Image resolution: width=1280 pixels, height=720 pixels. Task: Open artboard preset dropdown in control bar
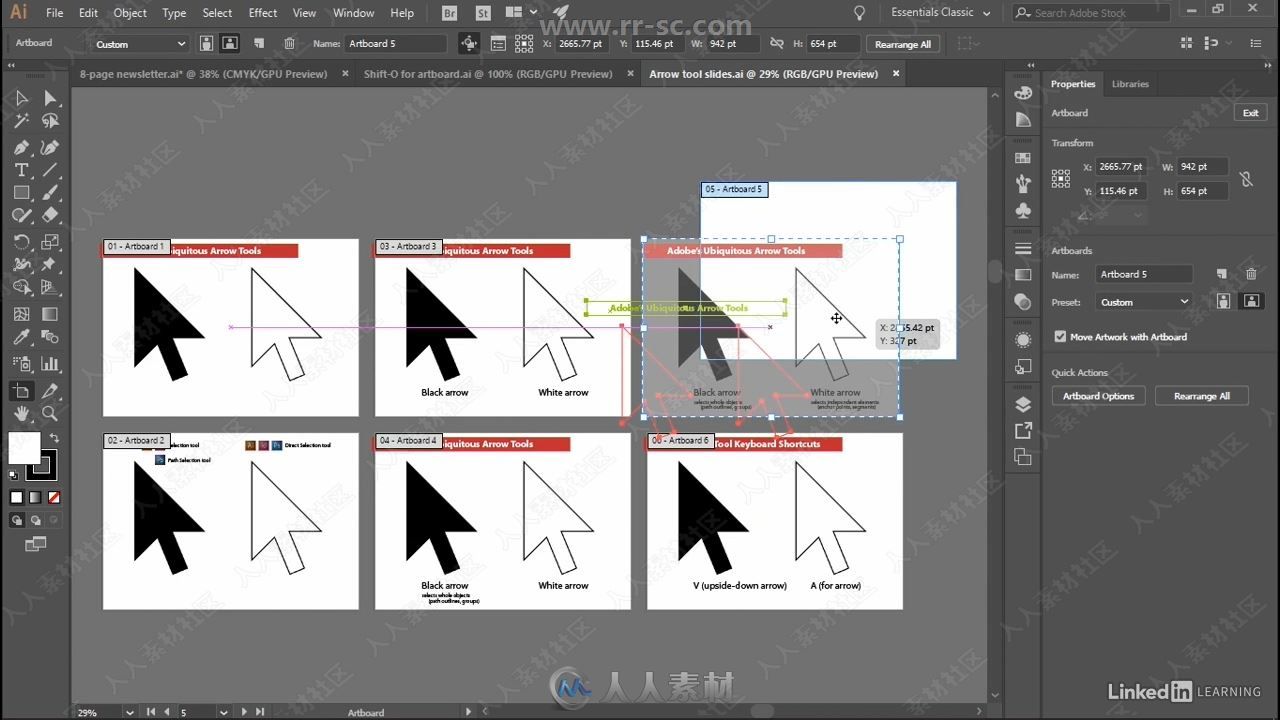[139, 44]
